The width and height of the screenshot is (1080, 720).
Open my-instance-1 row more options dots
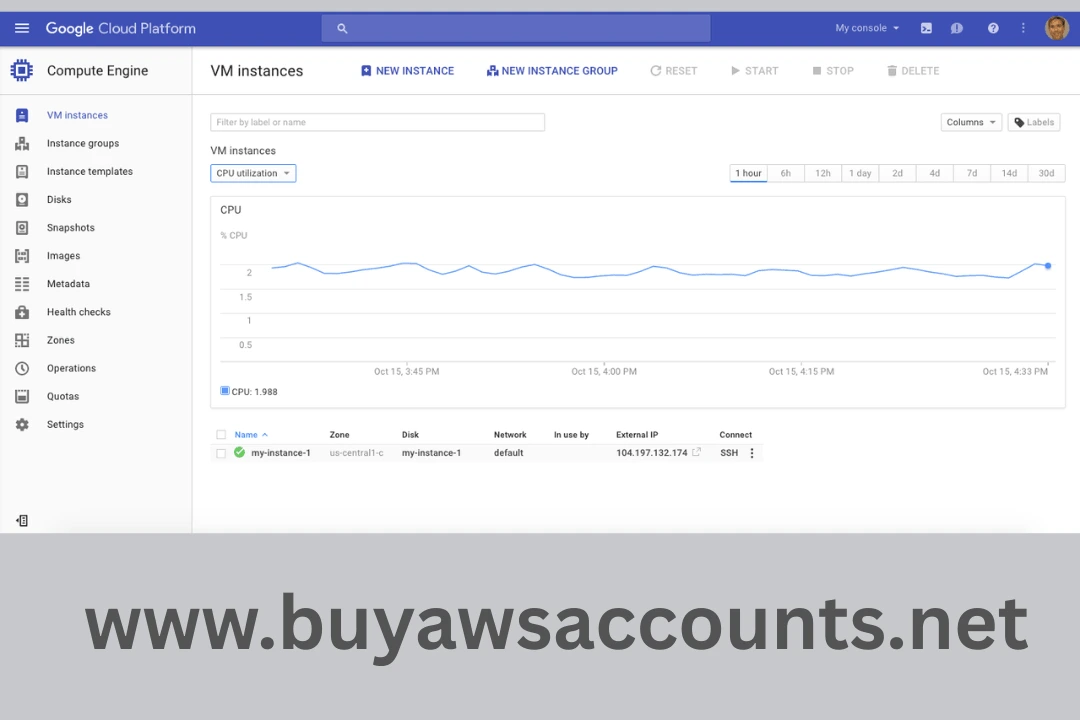[x=752, y=453]
